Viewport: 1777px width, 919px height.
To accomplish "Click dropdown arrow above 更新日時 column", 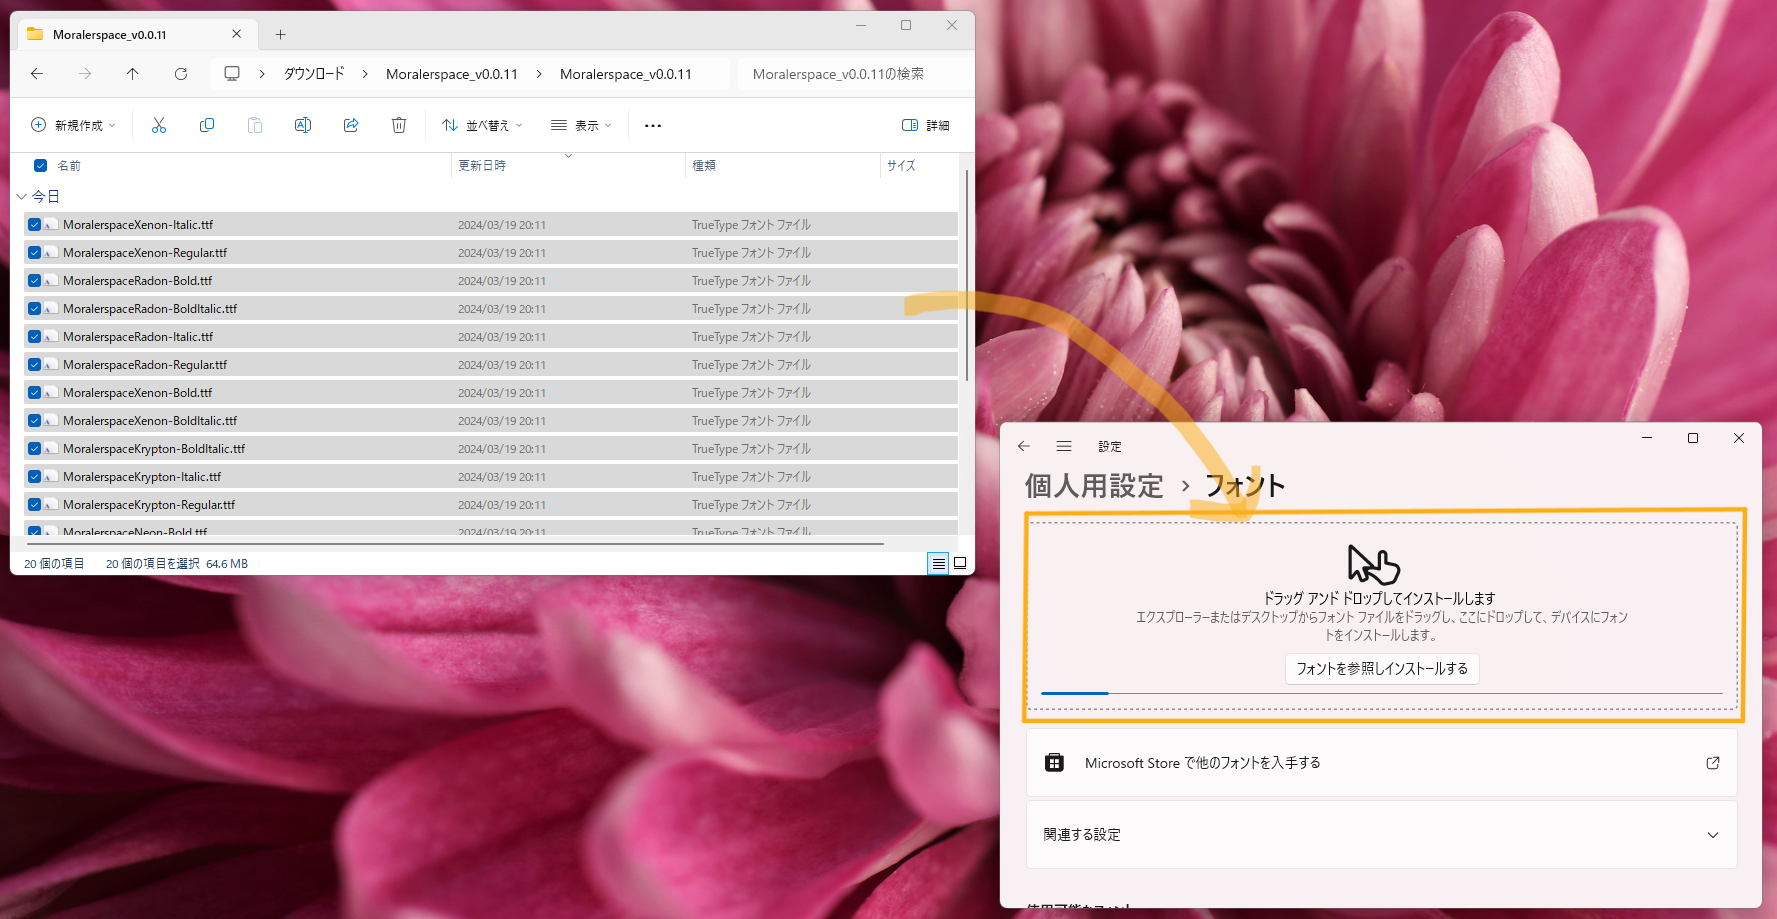I will 568,156.
